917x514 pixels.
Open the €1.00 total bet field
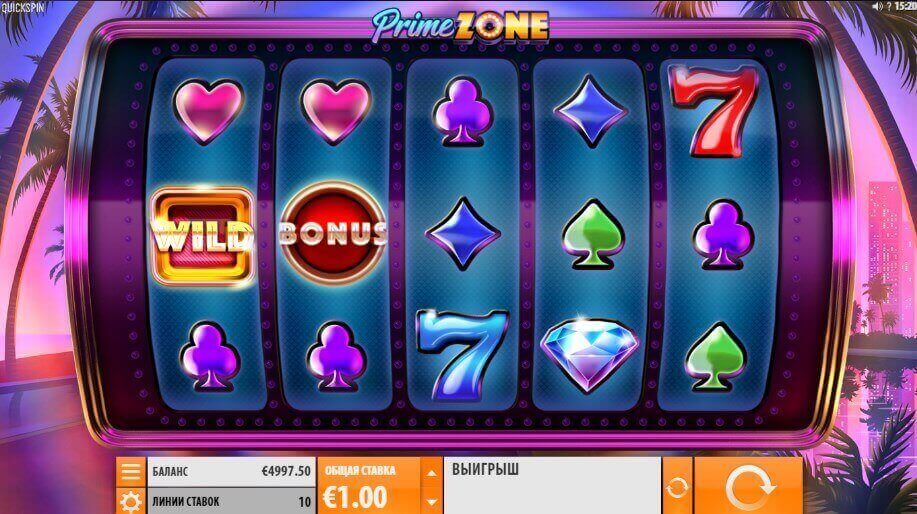point(369,486)
